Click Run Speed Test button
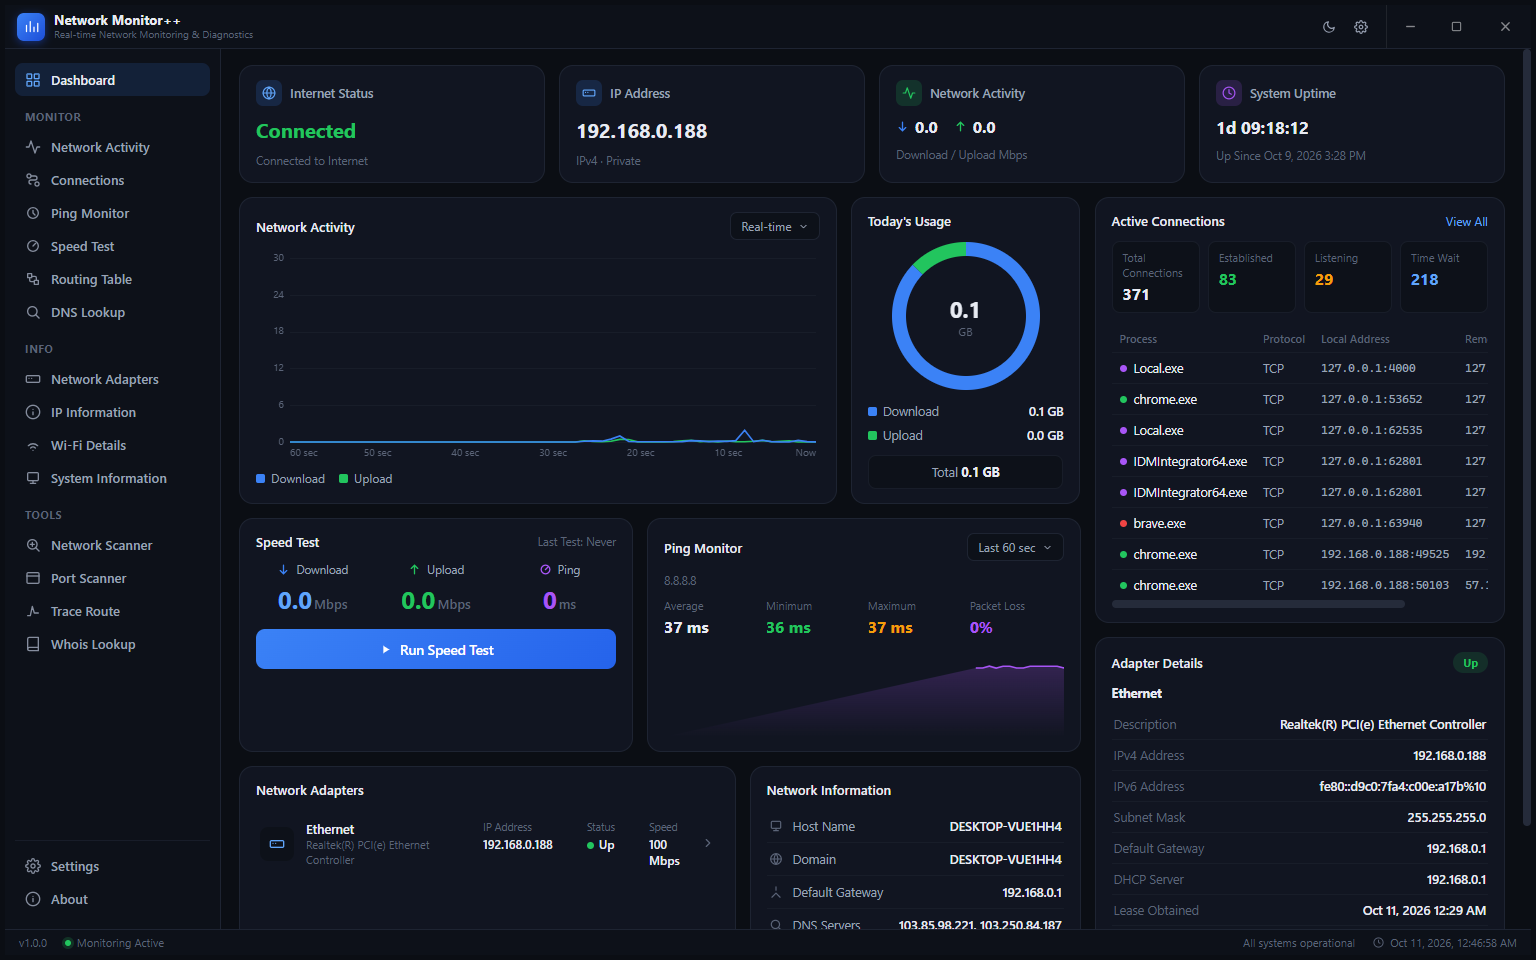 (436, 649)
